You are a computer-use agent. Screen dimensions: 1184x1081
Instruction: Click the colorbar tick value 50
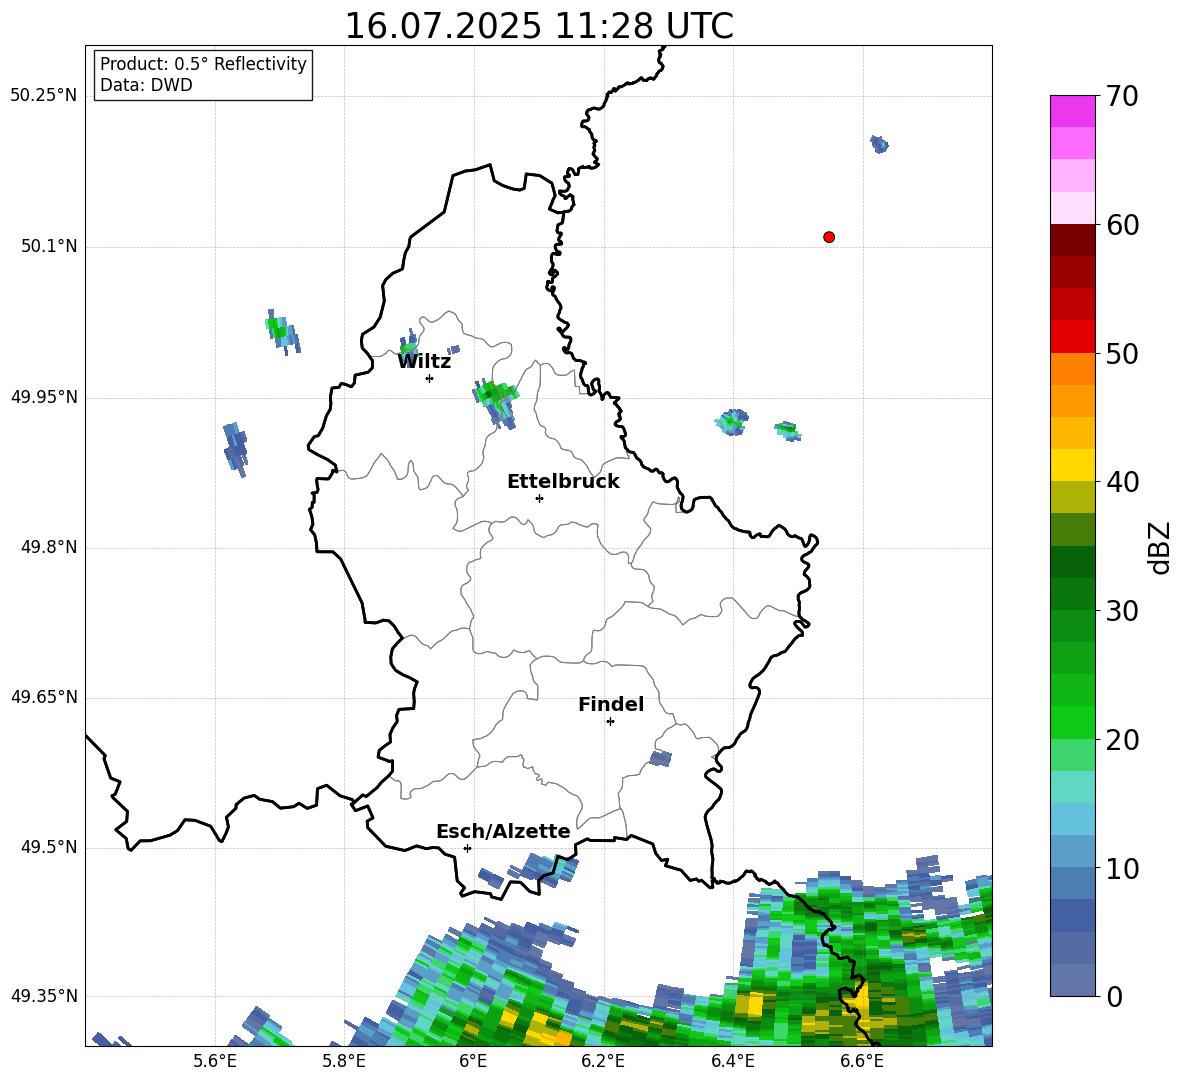point(1122,353)
